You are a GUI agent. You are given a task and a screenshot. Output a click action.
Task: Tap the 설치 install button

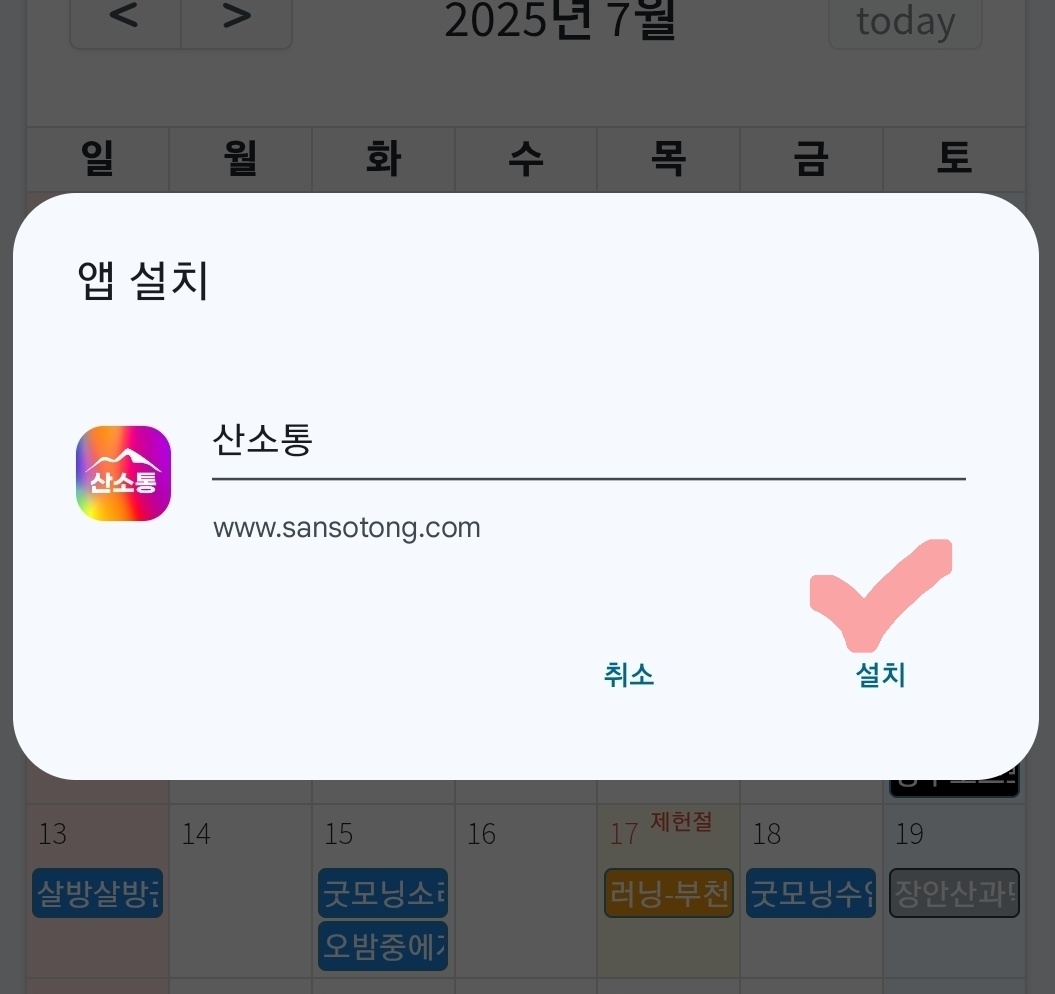pos(880,674)
